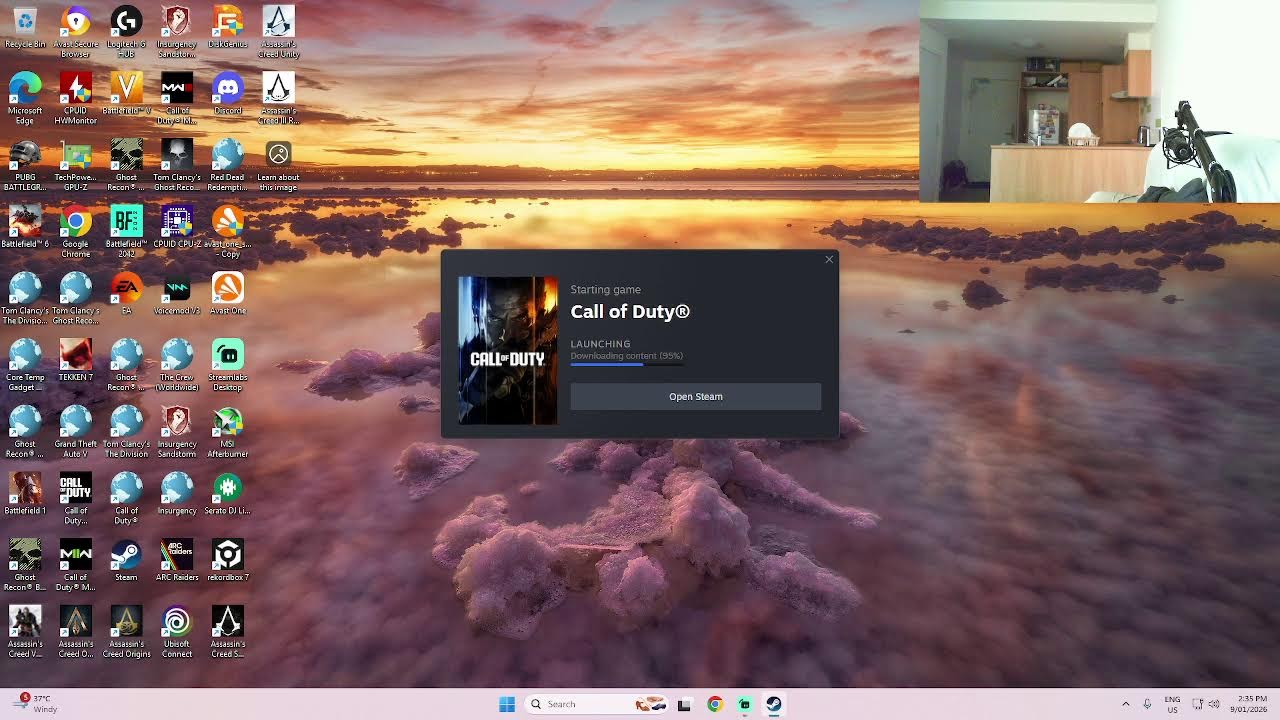Select the Battlefield 6 desktop icon
Image resolution: width=1280 pixels, height=720 pixels.
point(25,227)
